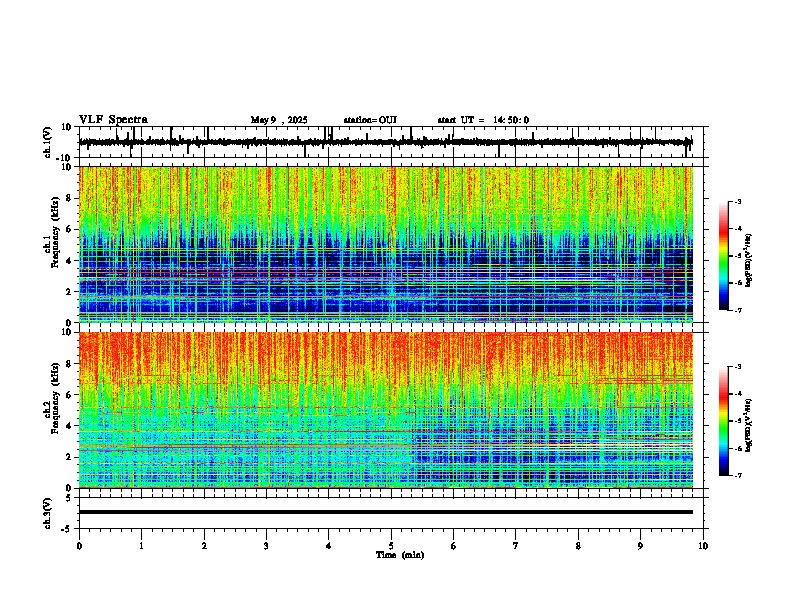Viewport: 792px width, 612px height.
Task: Click the "VLF Spectra" plot title
Action: click(113, 120)
